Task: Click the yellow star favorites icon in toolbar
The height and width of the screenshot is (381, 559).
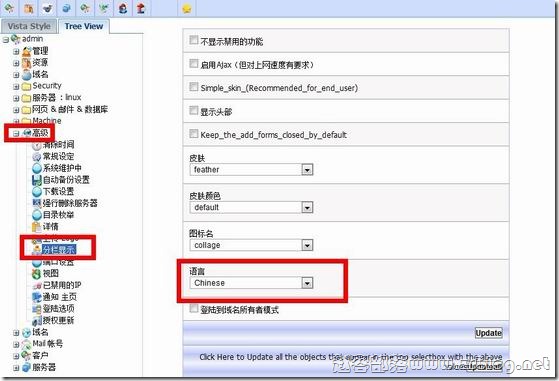Action: (x=186, y=9)
